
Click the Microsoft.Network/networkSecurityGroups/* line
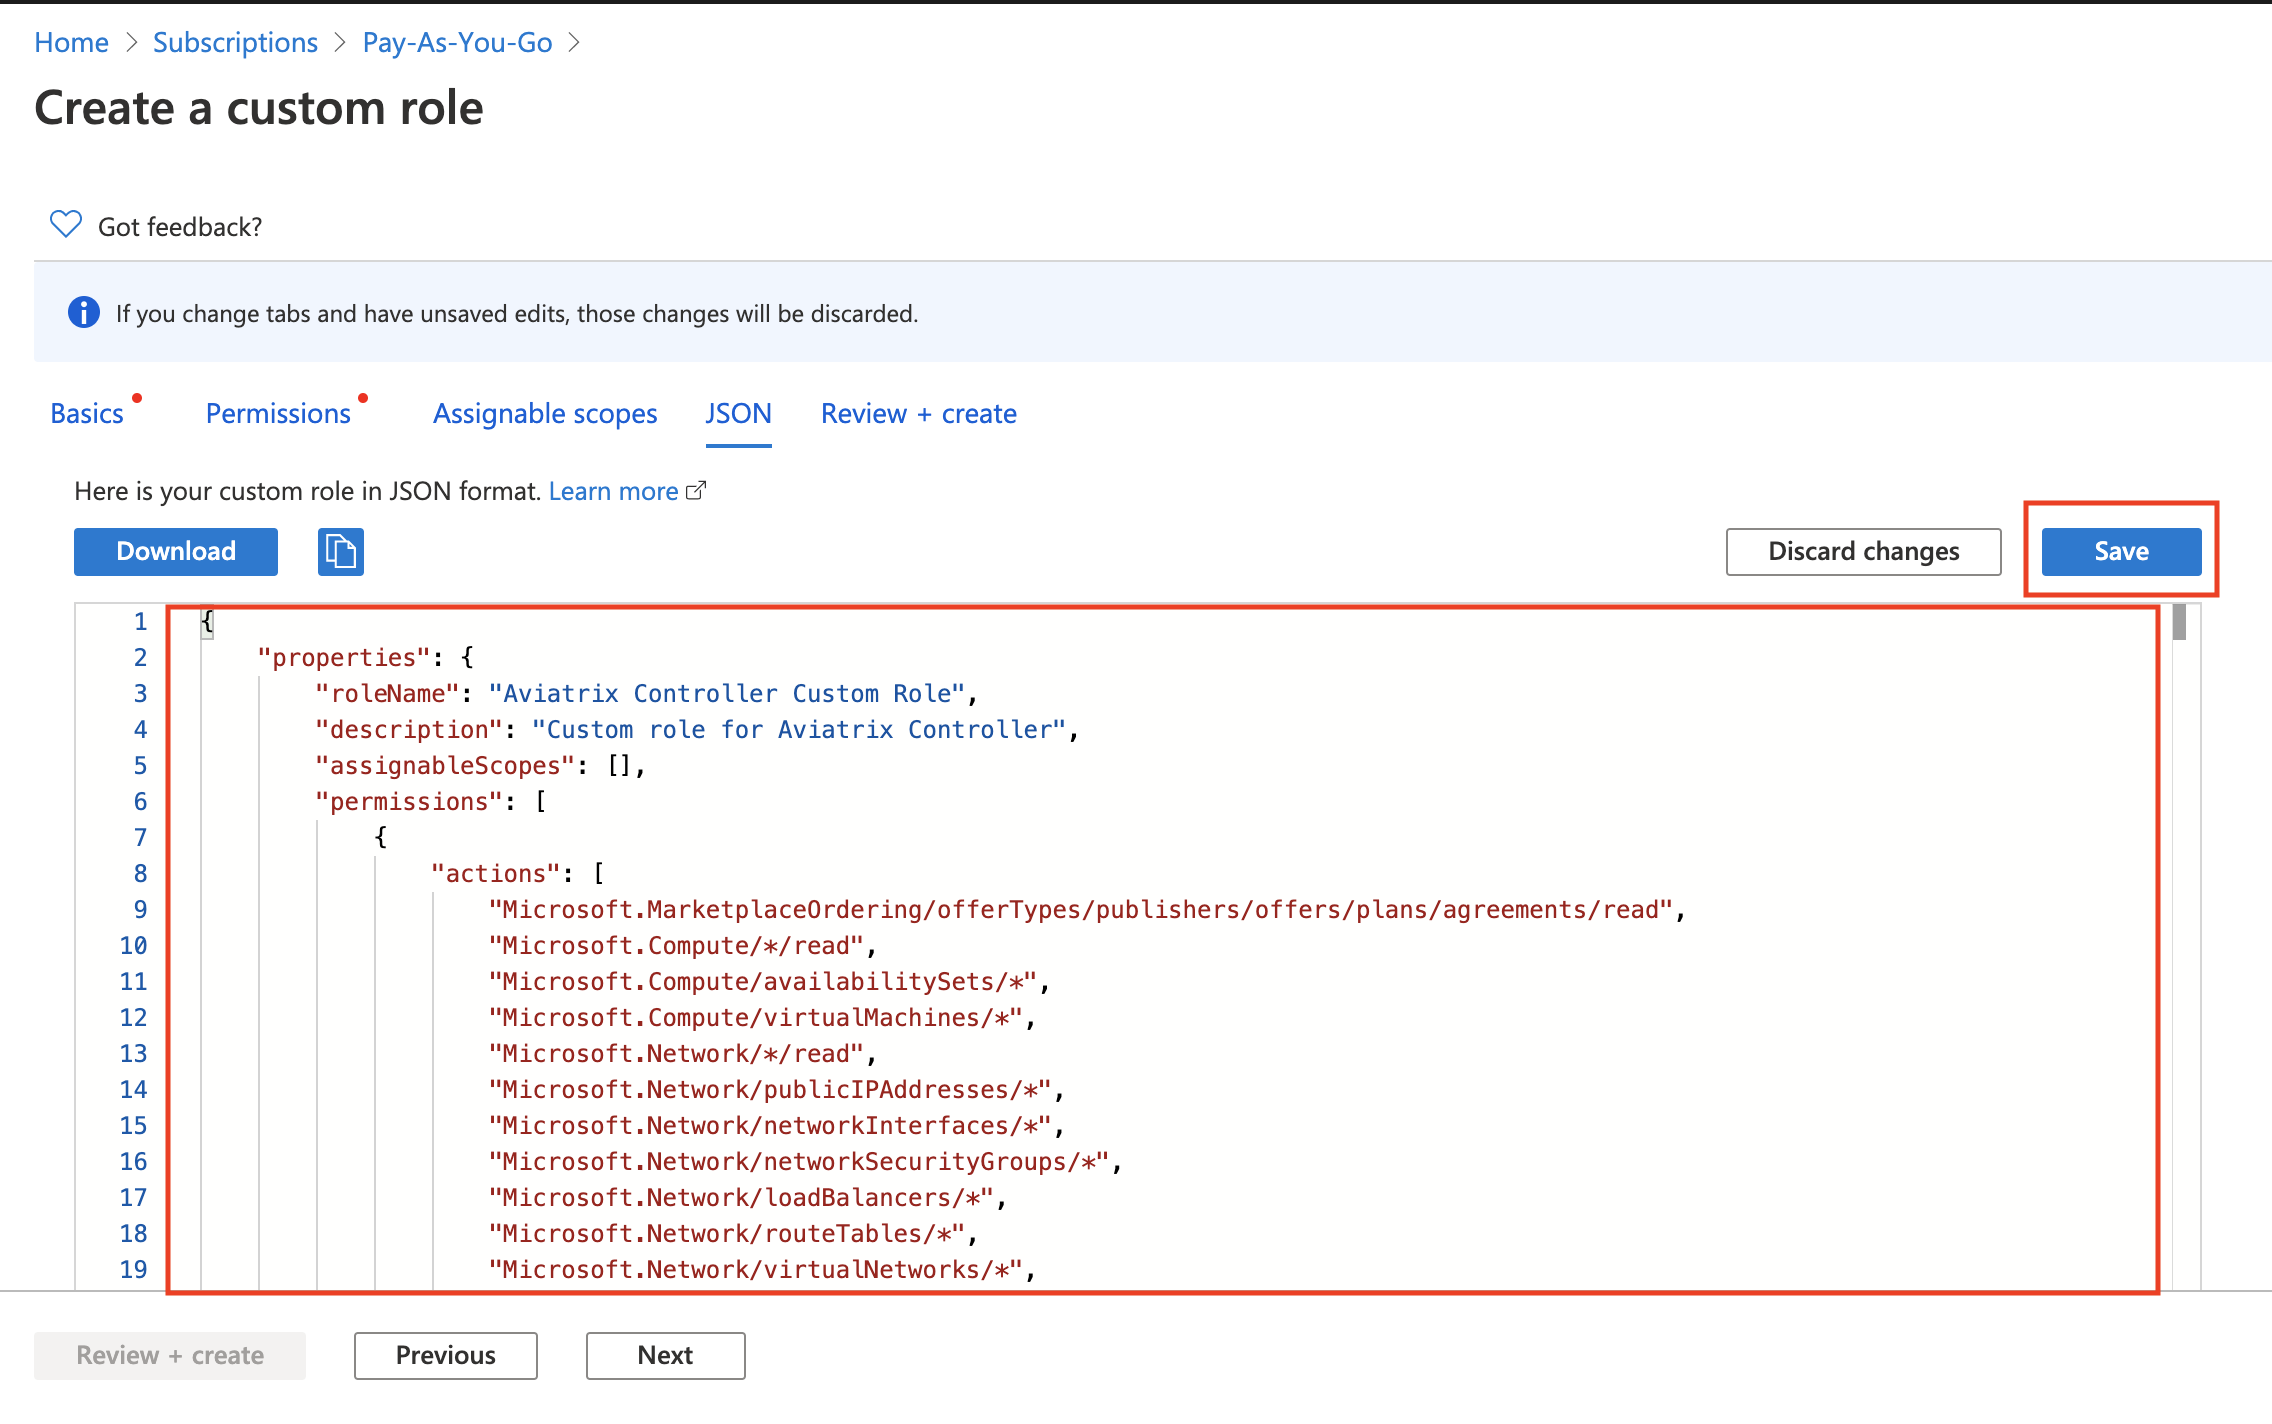(x=805, y=1161)
